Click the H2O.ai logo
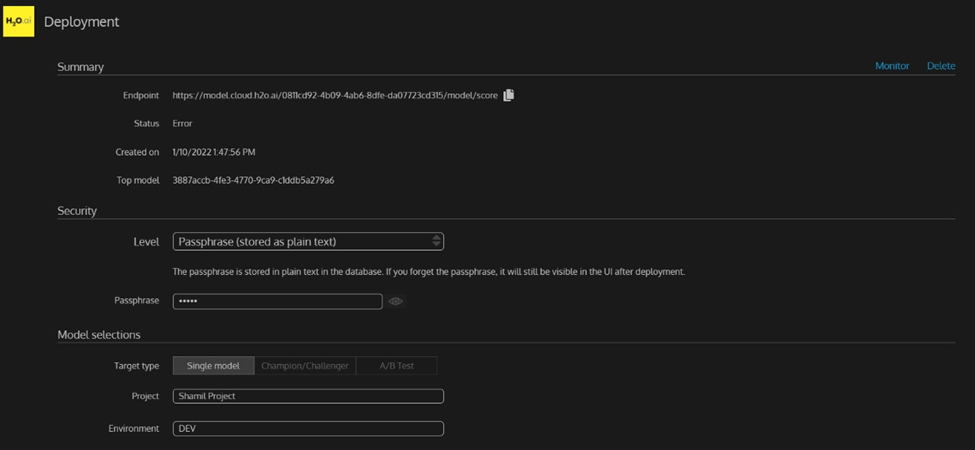This screenshot has height=450, width=975. pos(18,21)
